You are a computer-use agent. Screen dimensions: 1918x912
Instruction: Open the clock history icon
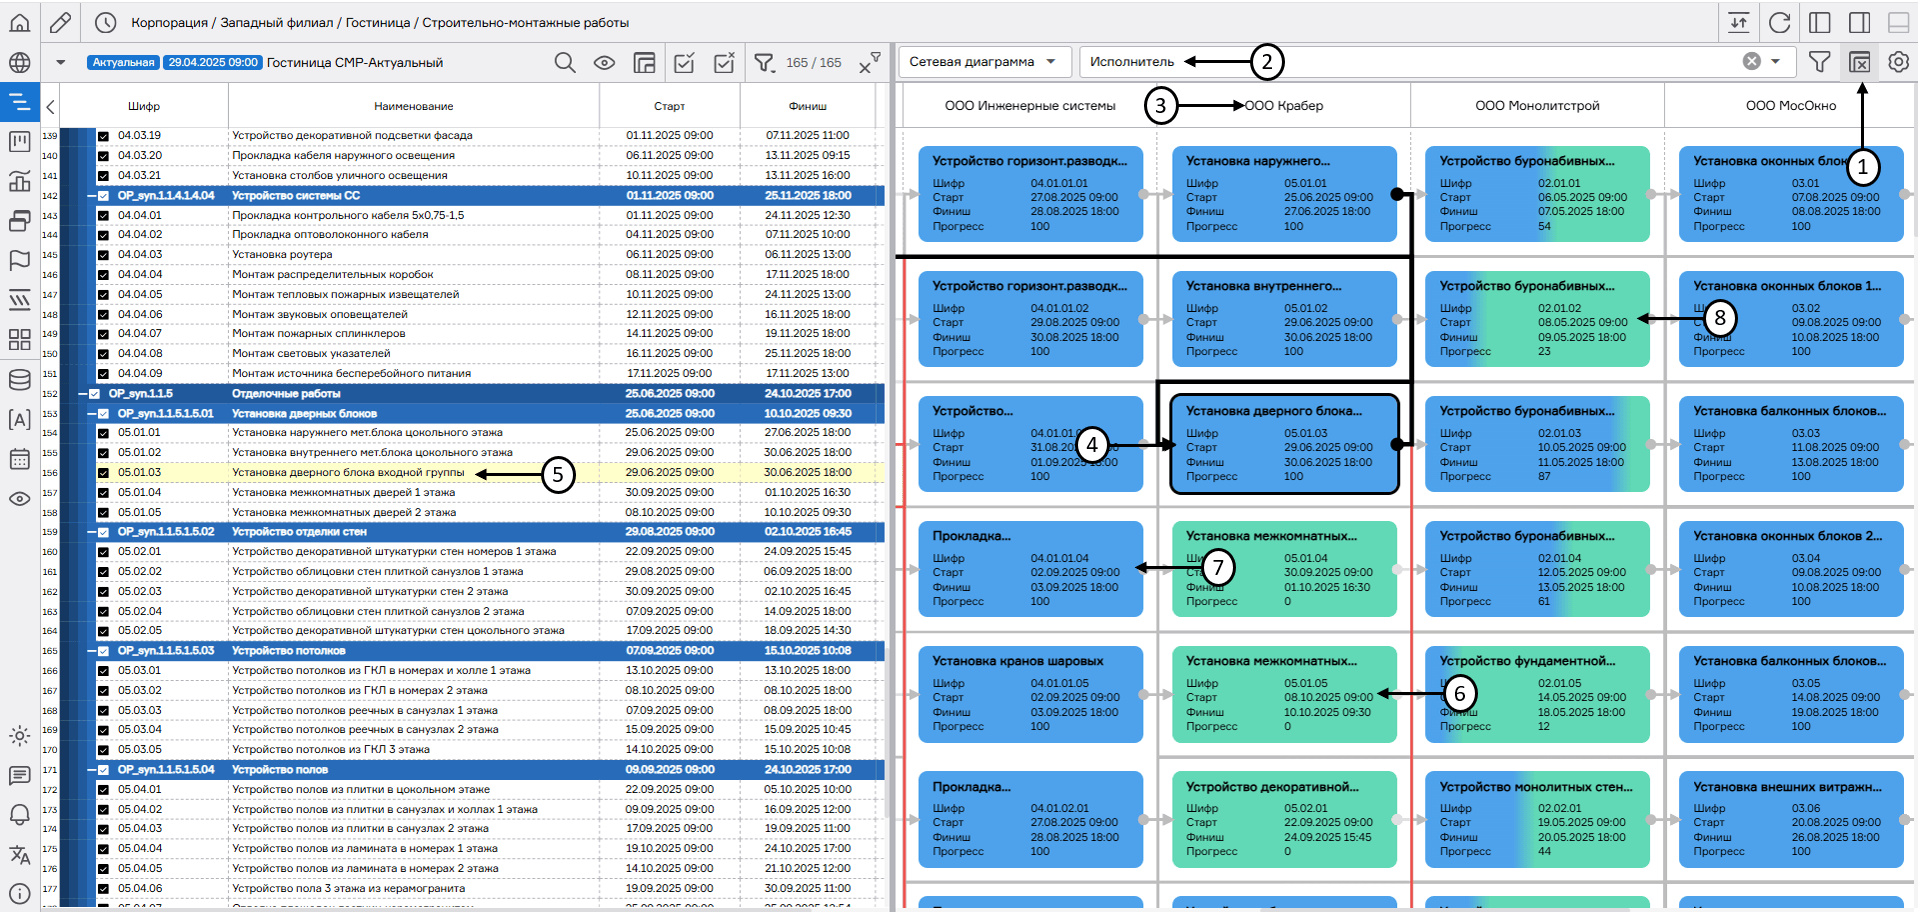pyautogui.click(x=105, y=22)
